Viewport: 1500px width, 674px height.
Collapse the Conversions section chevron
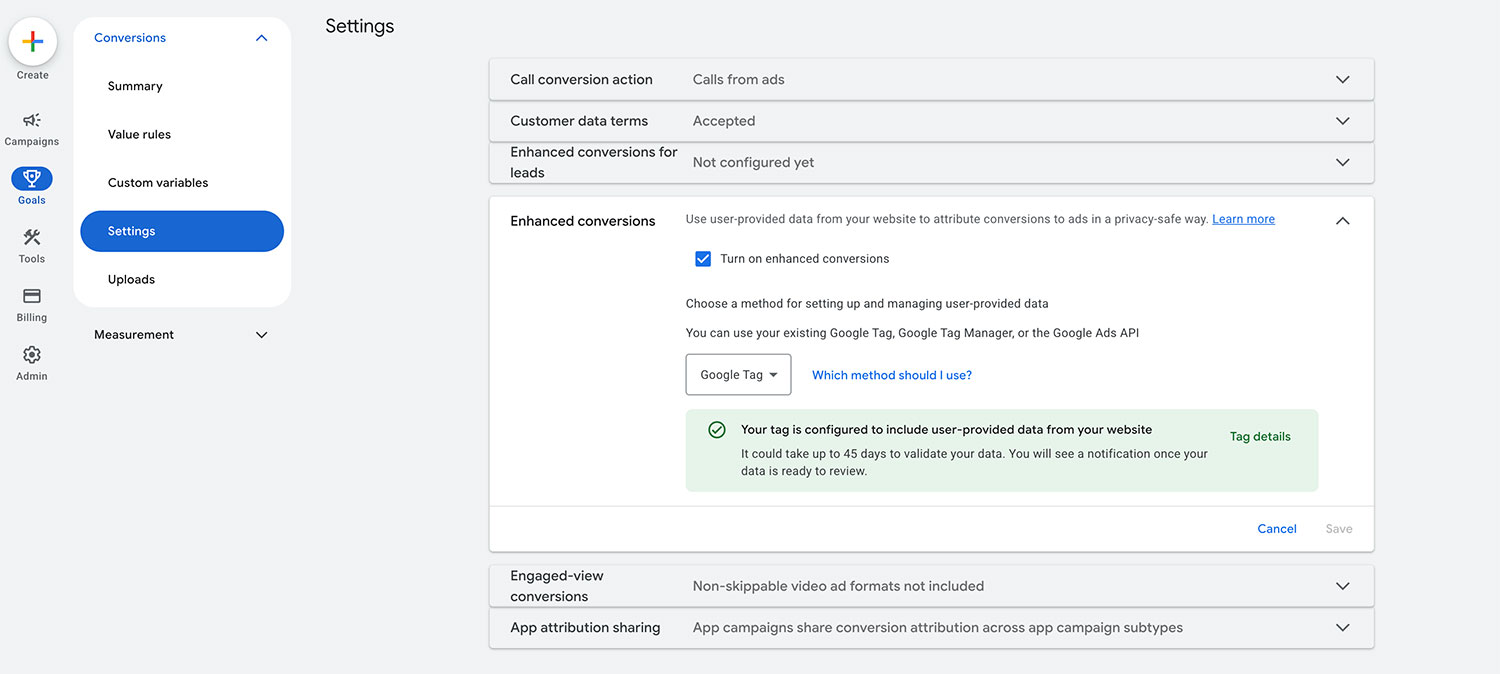(261, 37)
